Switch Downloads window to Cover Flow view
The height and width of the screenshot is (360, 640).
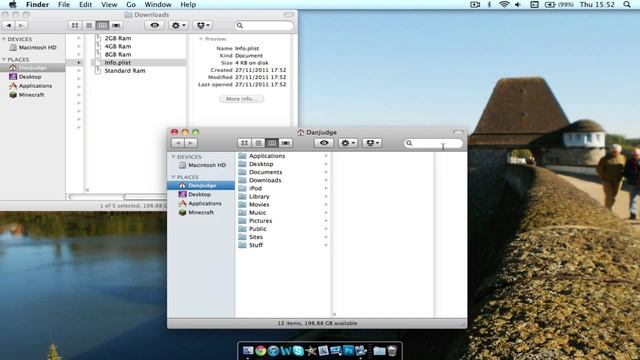116,25
